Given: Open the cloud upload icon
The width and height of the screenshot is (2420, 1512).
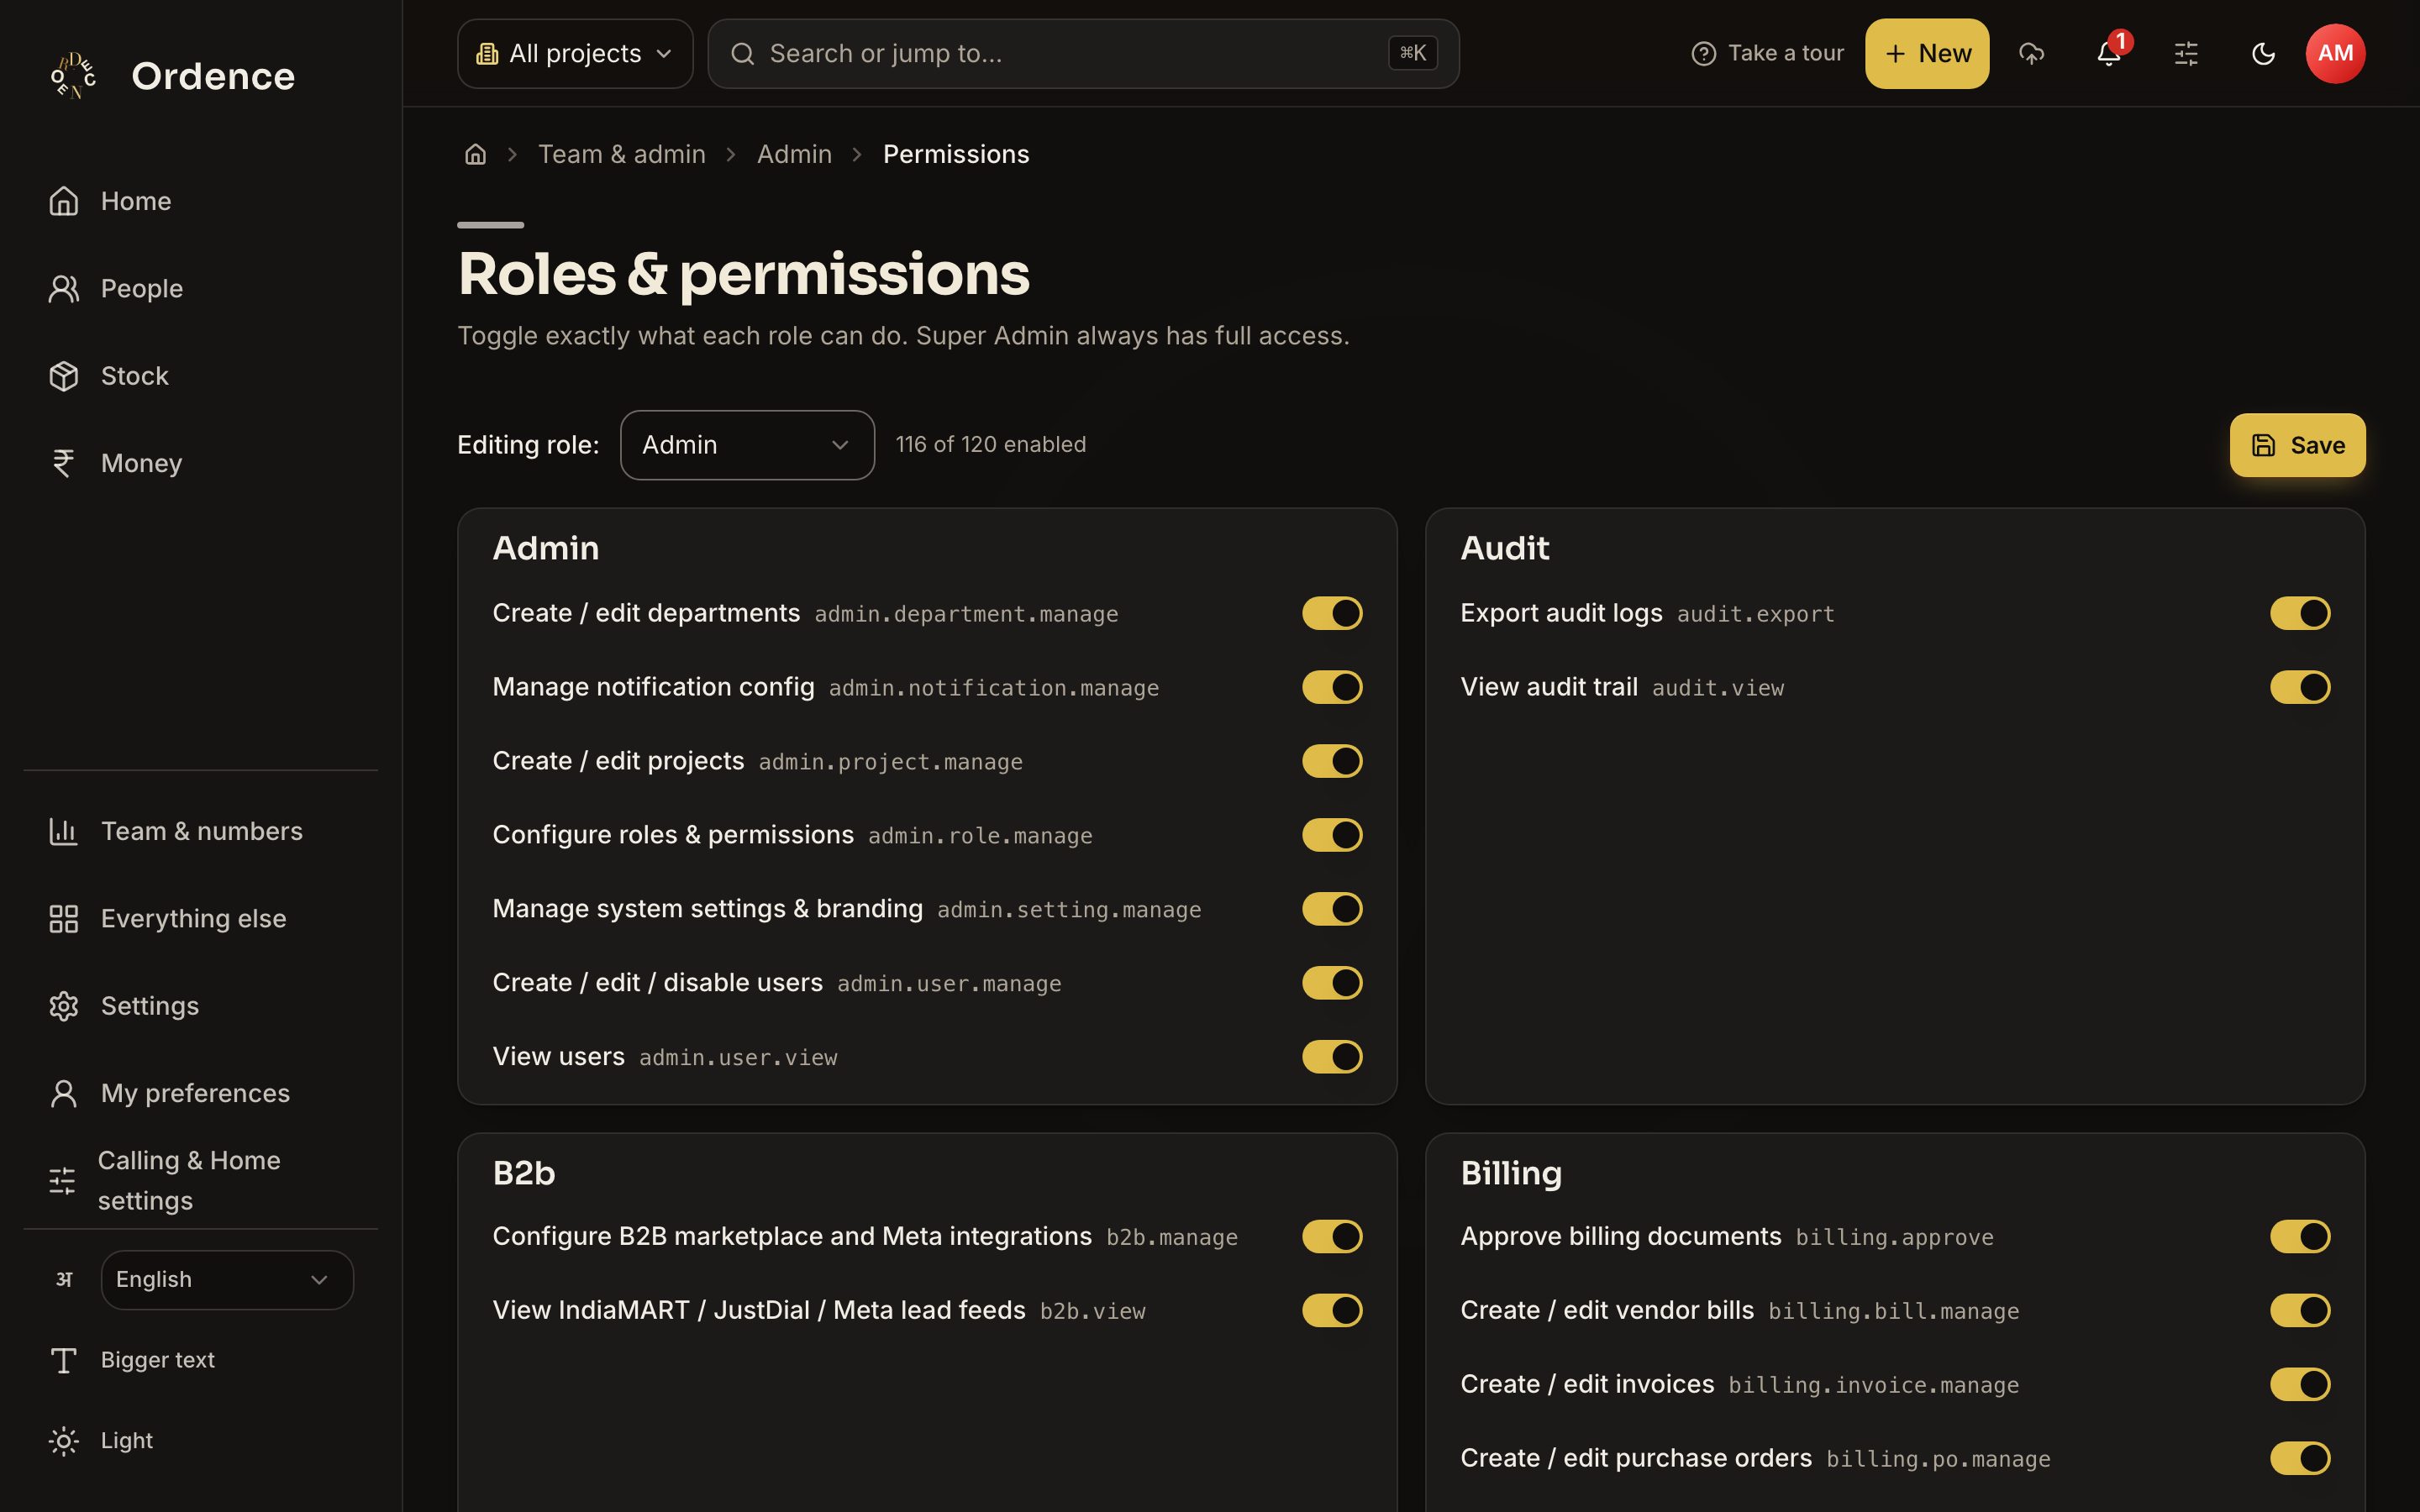Looking at the screenshot, I should coord(2031,53).
